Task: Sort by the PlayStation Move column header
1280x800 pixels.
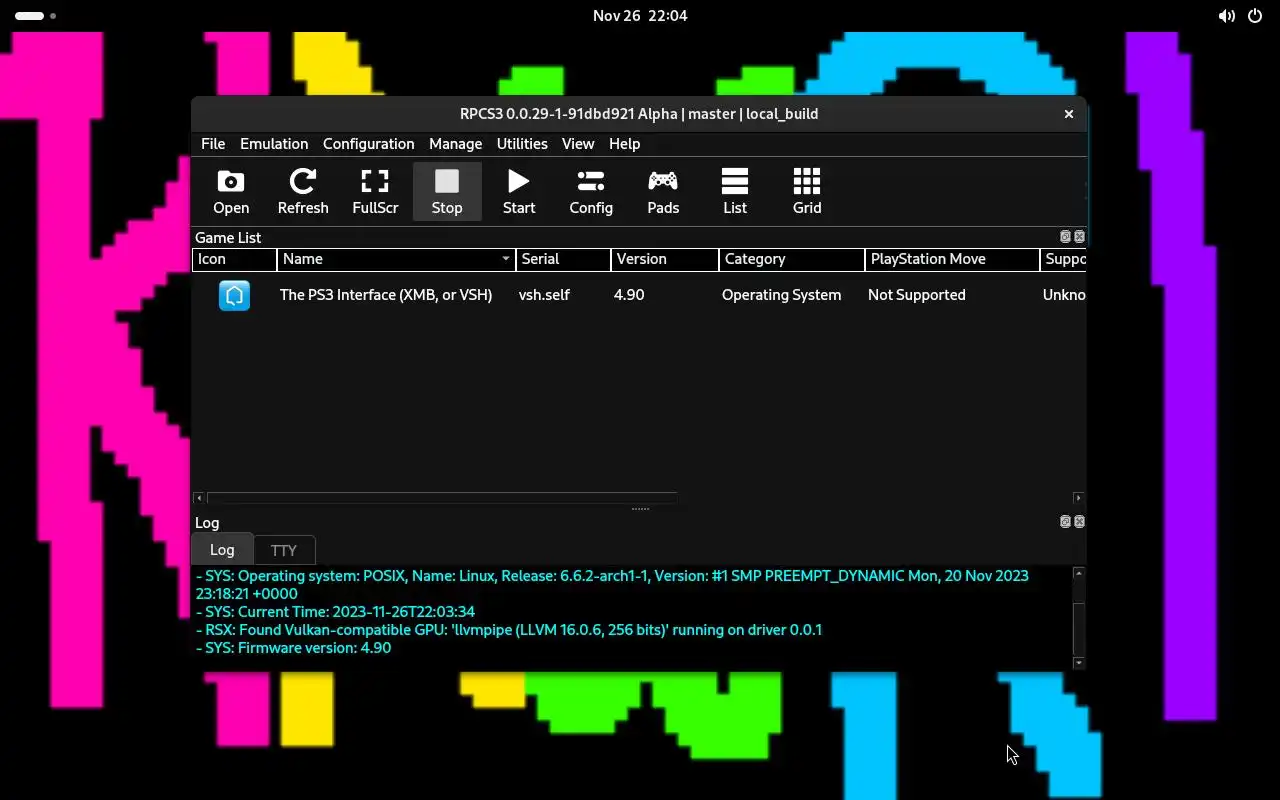Action: 952,259
